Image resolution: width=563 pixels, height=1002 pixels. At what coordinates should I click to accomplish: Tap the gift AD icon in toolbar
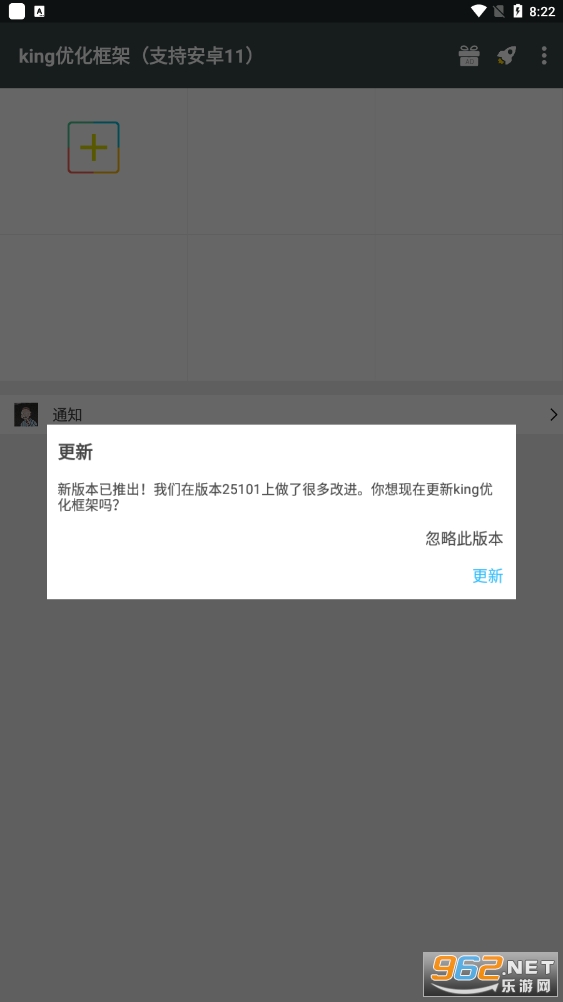tap(469, 56)
